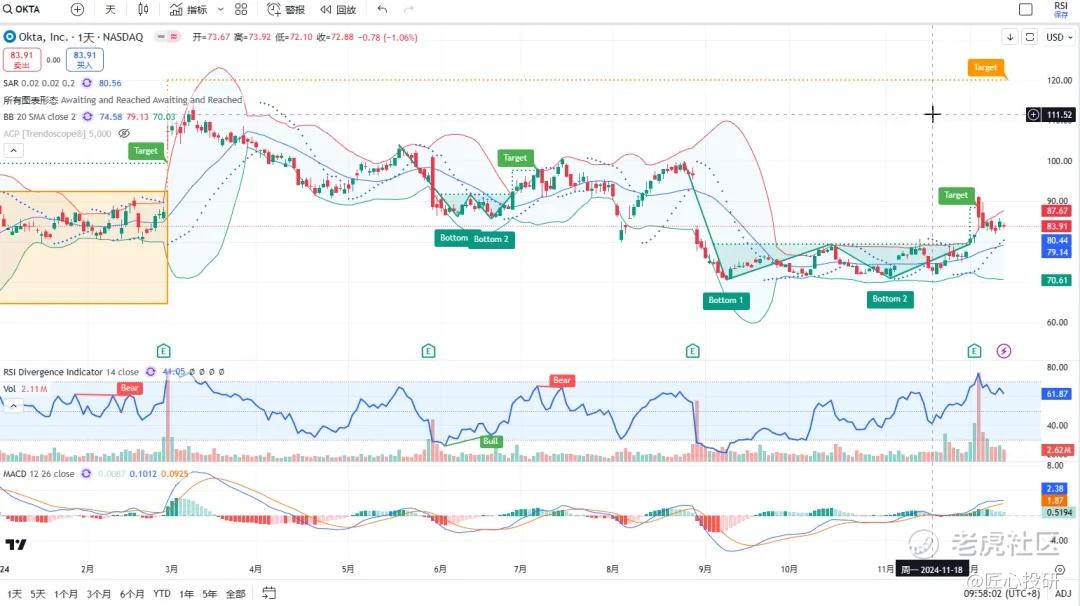Select the 5天 time range

[38, 594]
